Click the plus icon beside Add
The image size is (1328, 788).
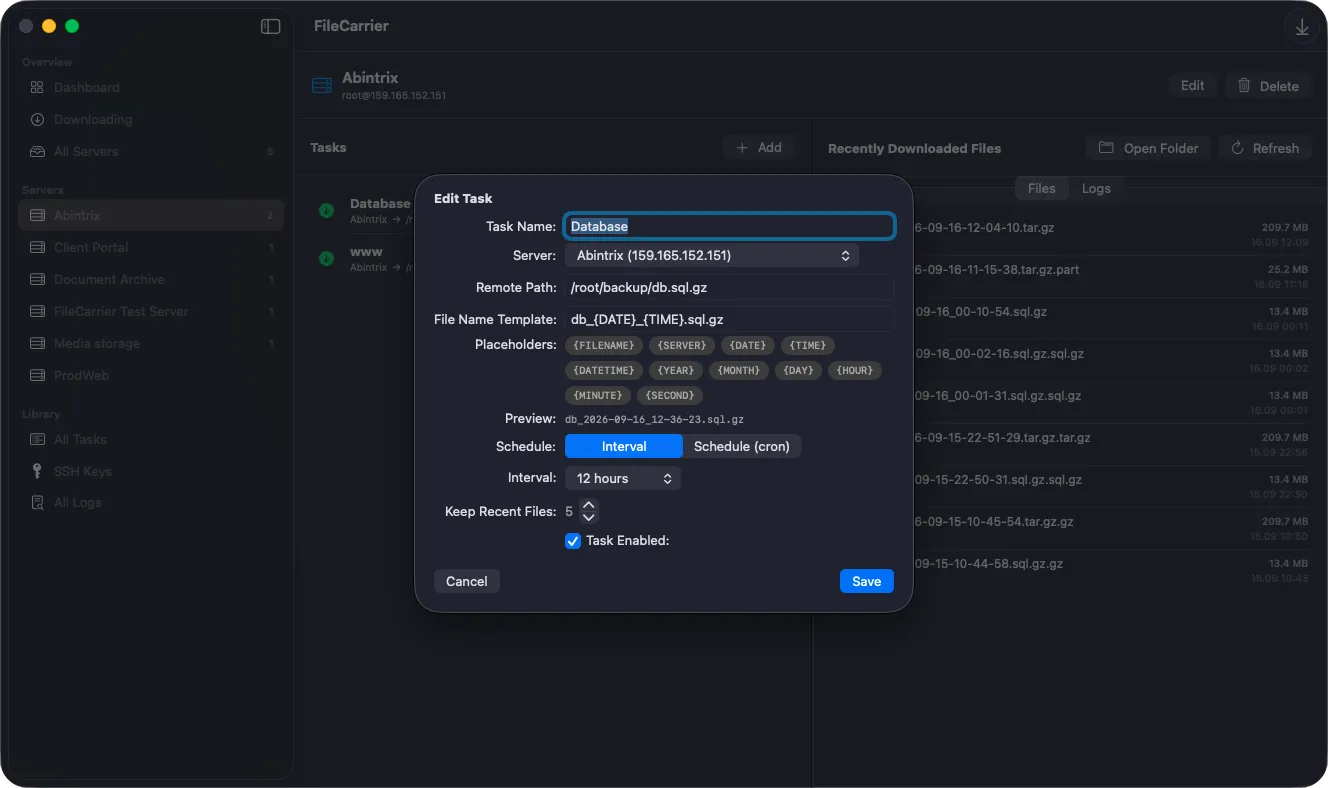click(x=742, y=147)
